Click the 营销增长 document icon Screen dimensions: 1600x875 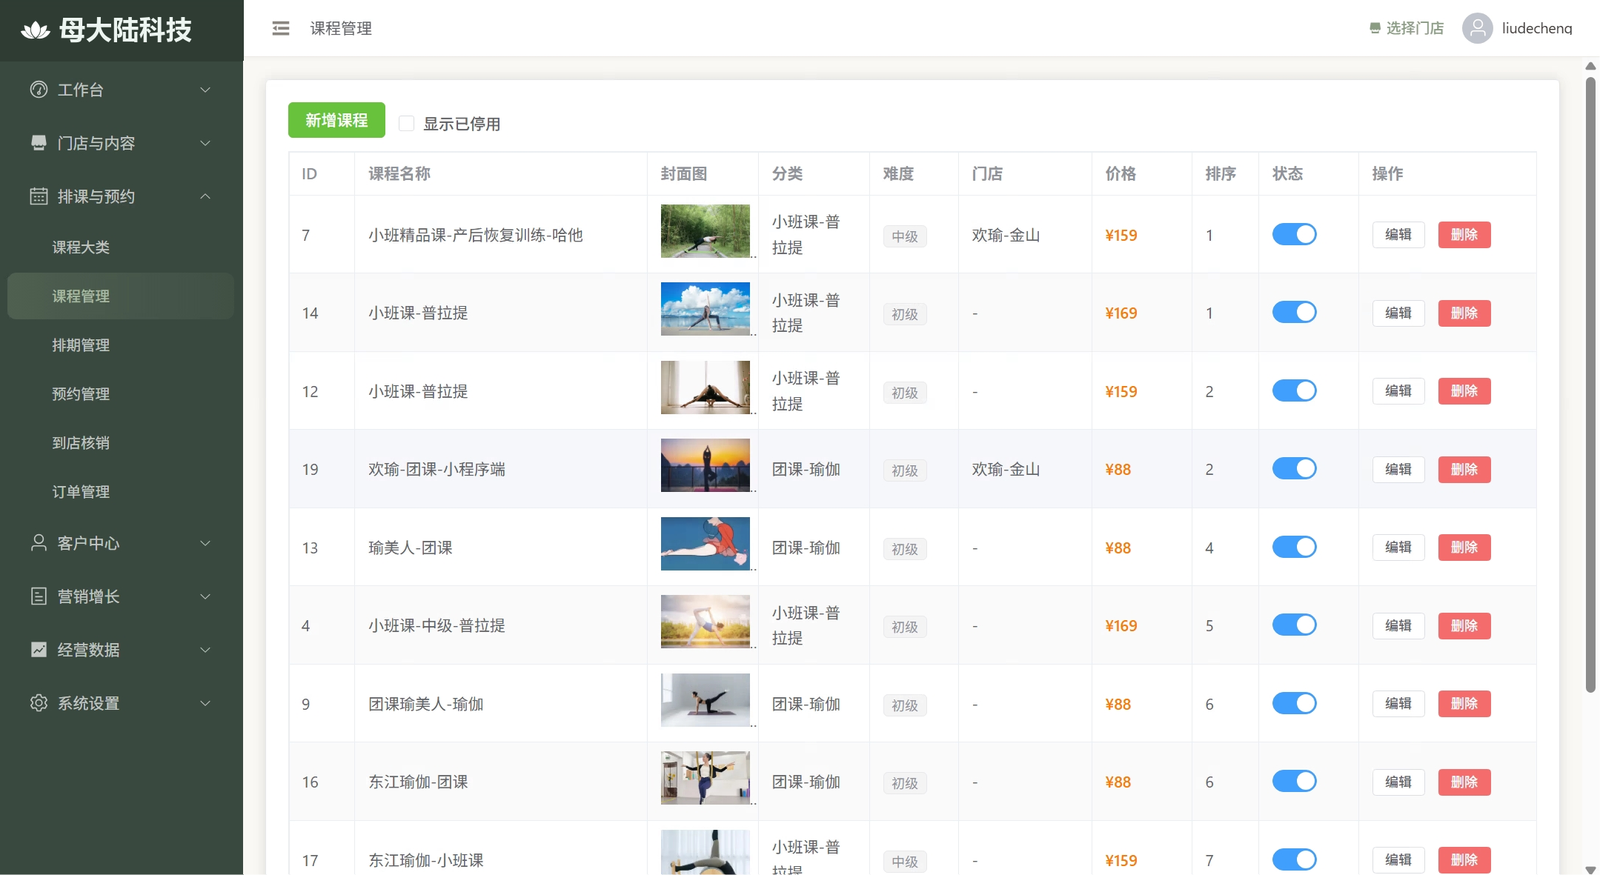coord(39,596)
